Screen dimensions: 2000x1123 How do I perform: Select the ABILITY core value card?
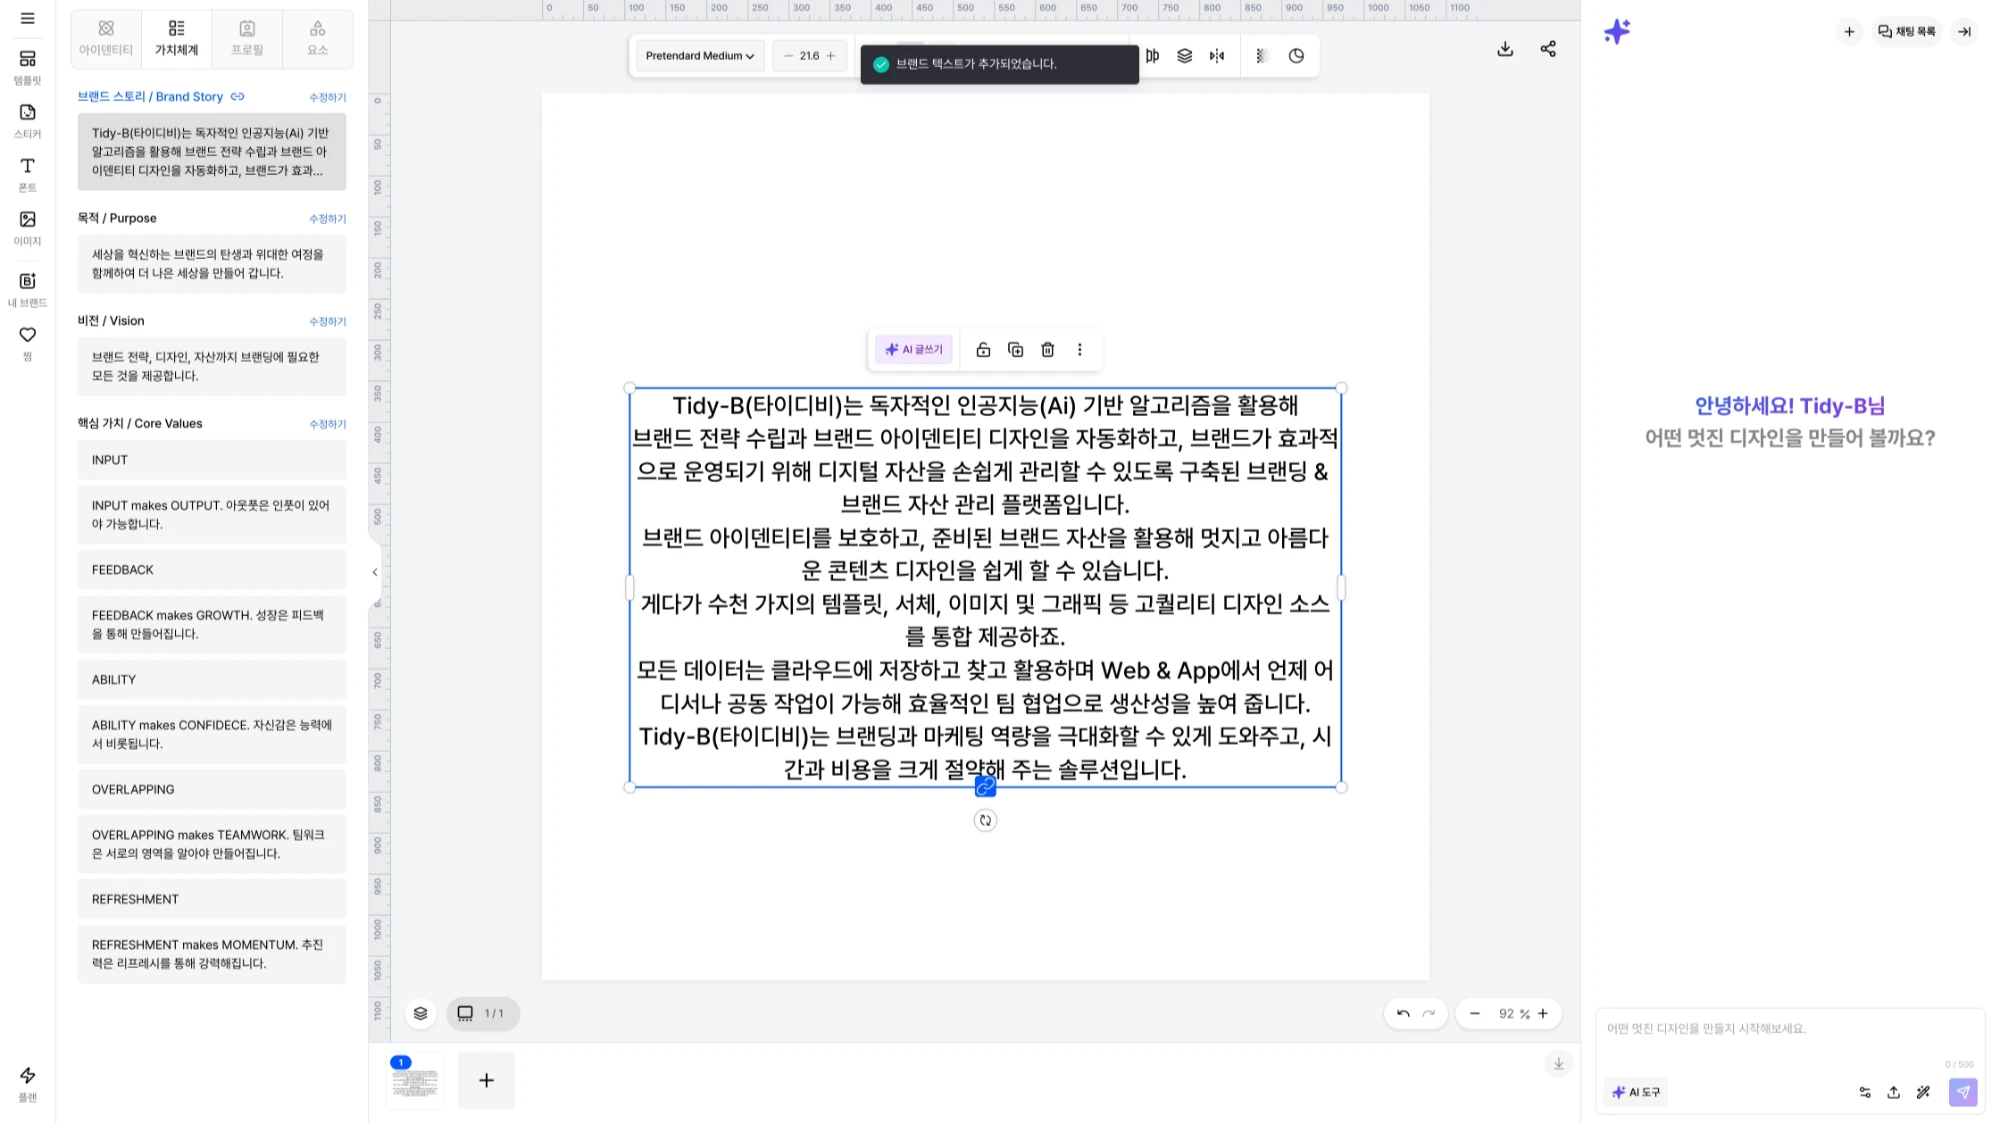click(212, 680)
